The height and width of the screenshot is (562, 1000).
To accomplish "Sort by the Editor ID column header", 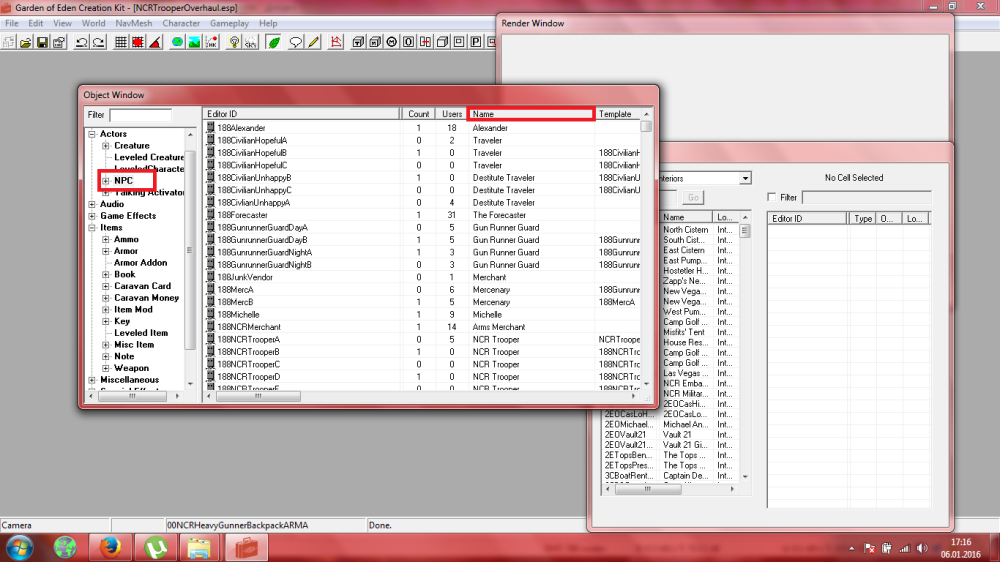I will [302, 114].
